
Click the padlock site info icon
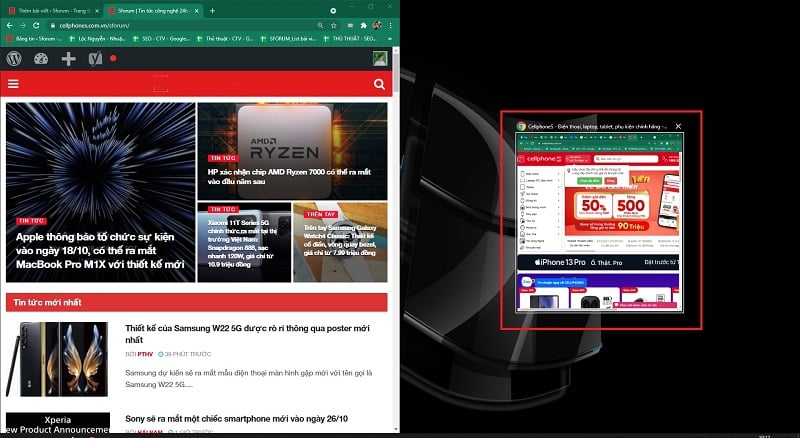(52, 25)
